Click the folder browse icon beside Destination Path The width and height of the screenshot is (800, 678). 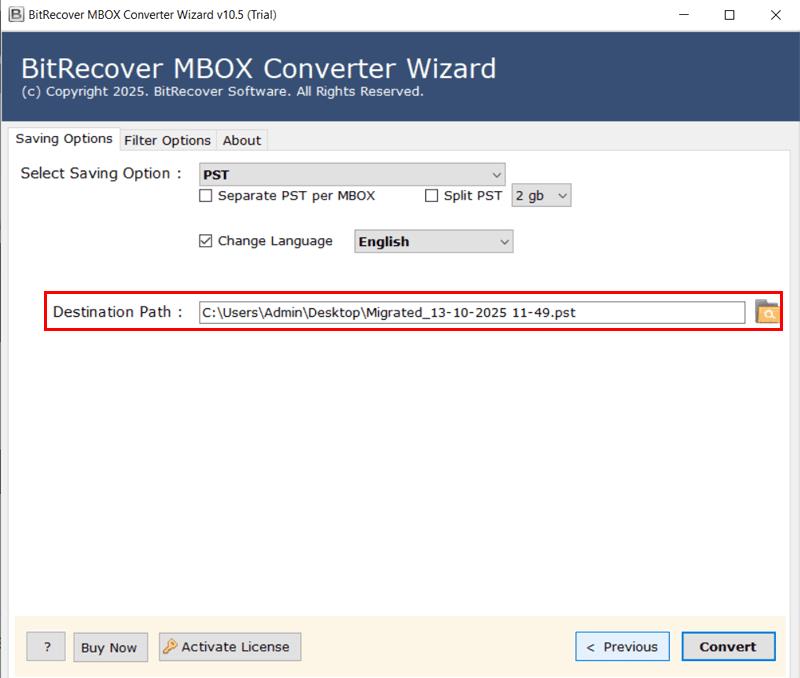point(766,311)
